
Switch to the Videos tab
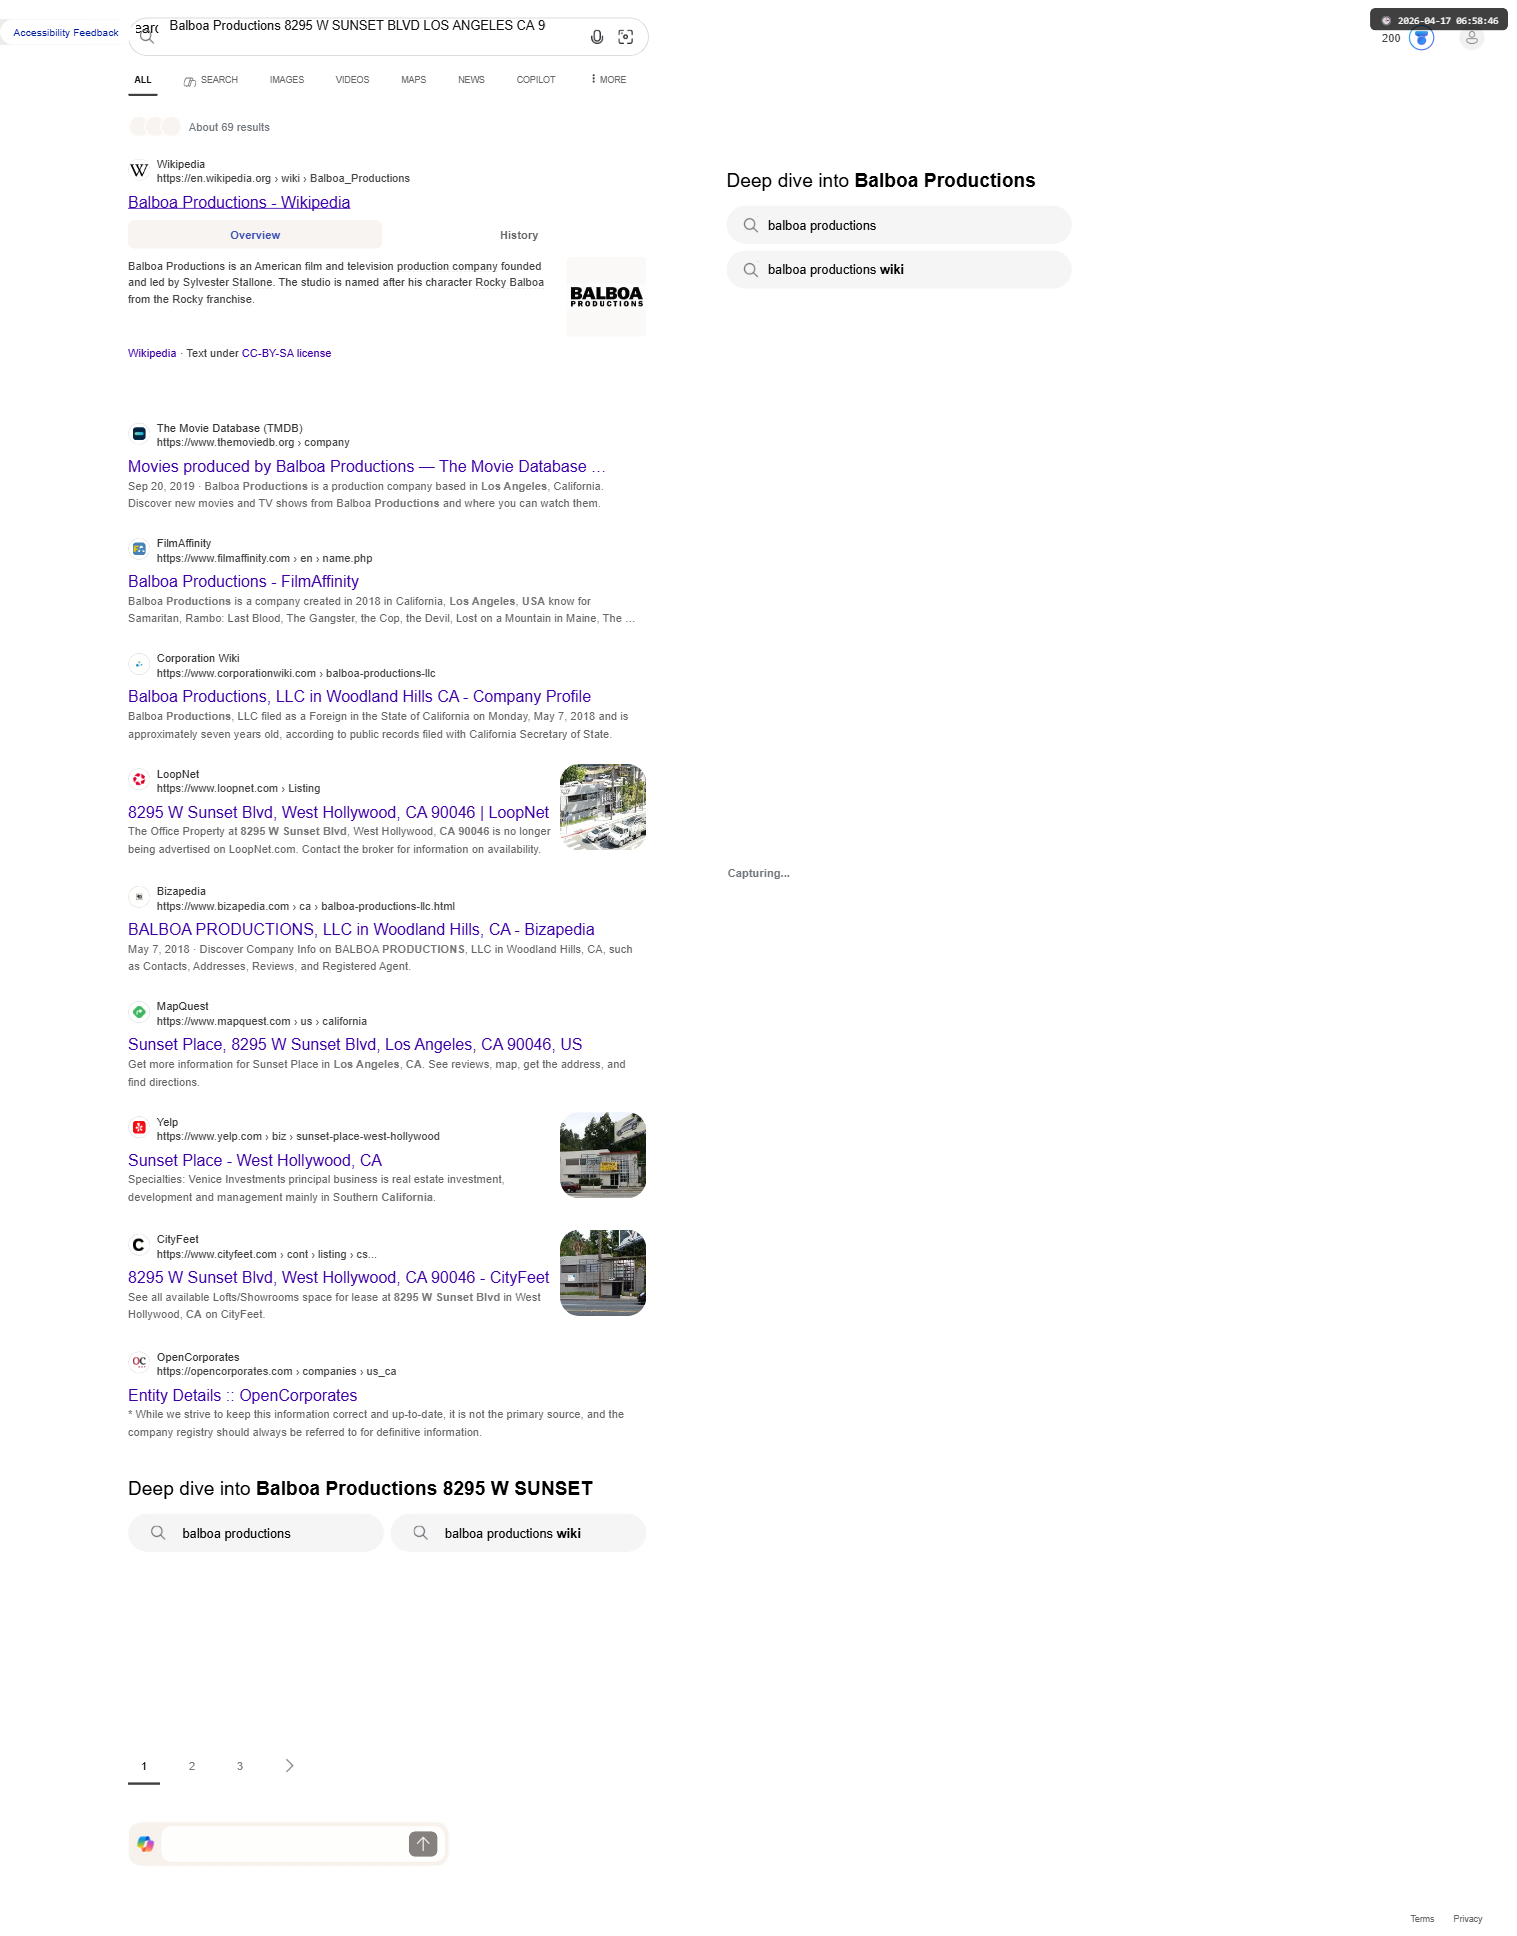[x=352, y=80]
